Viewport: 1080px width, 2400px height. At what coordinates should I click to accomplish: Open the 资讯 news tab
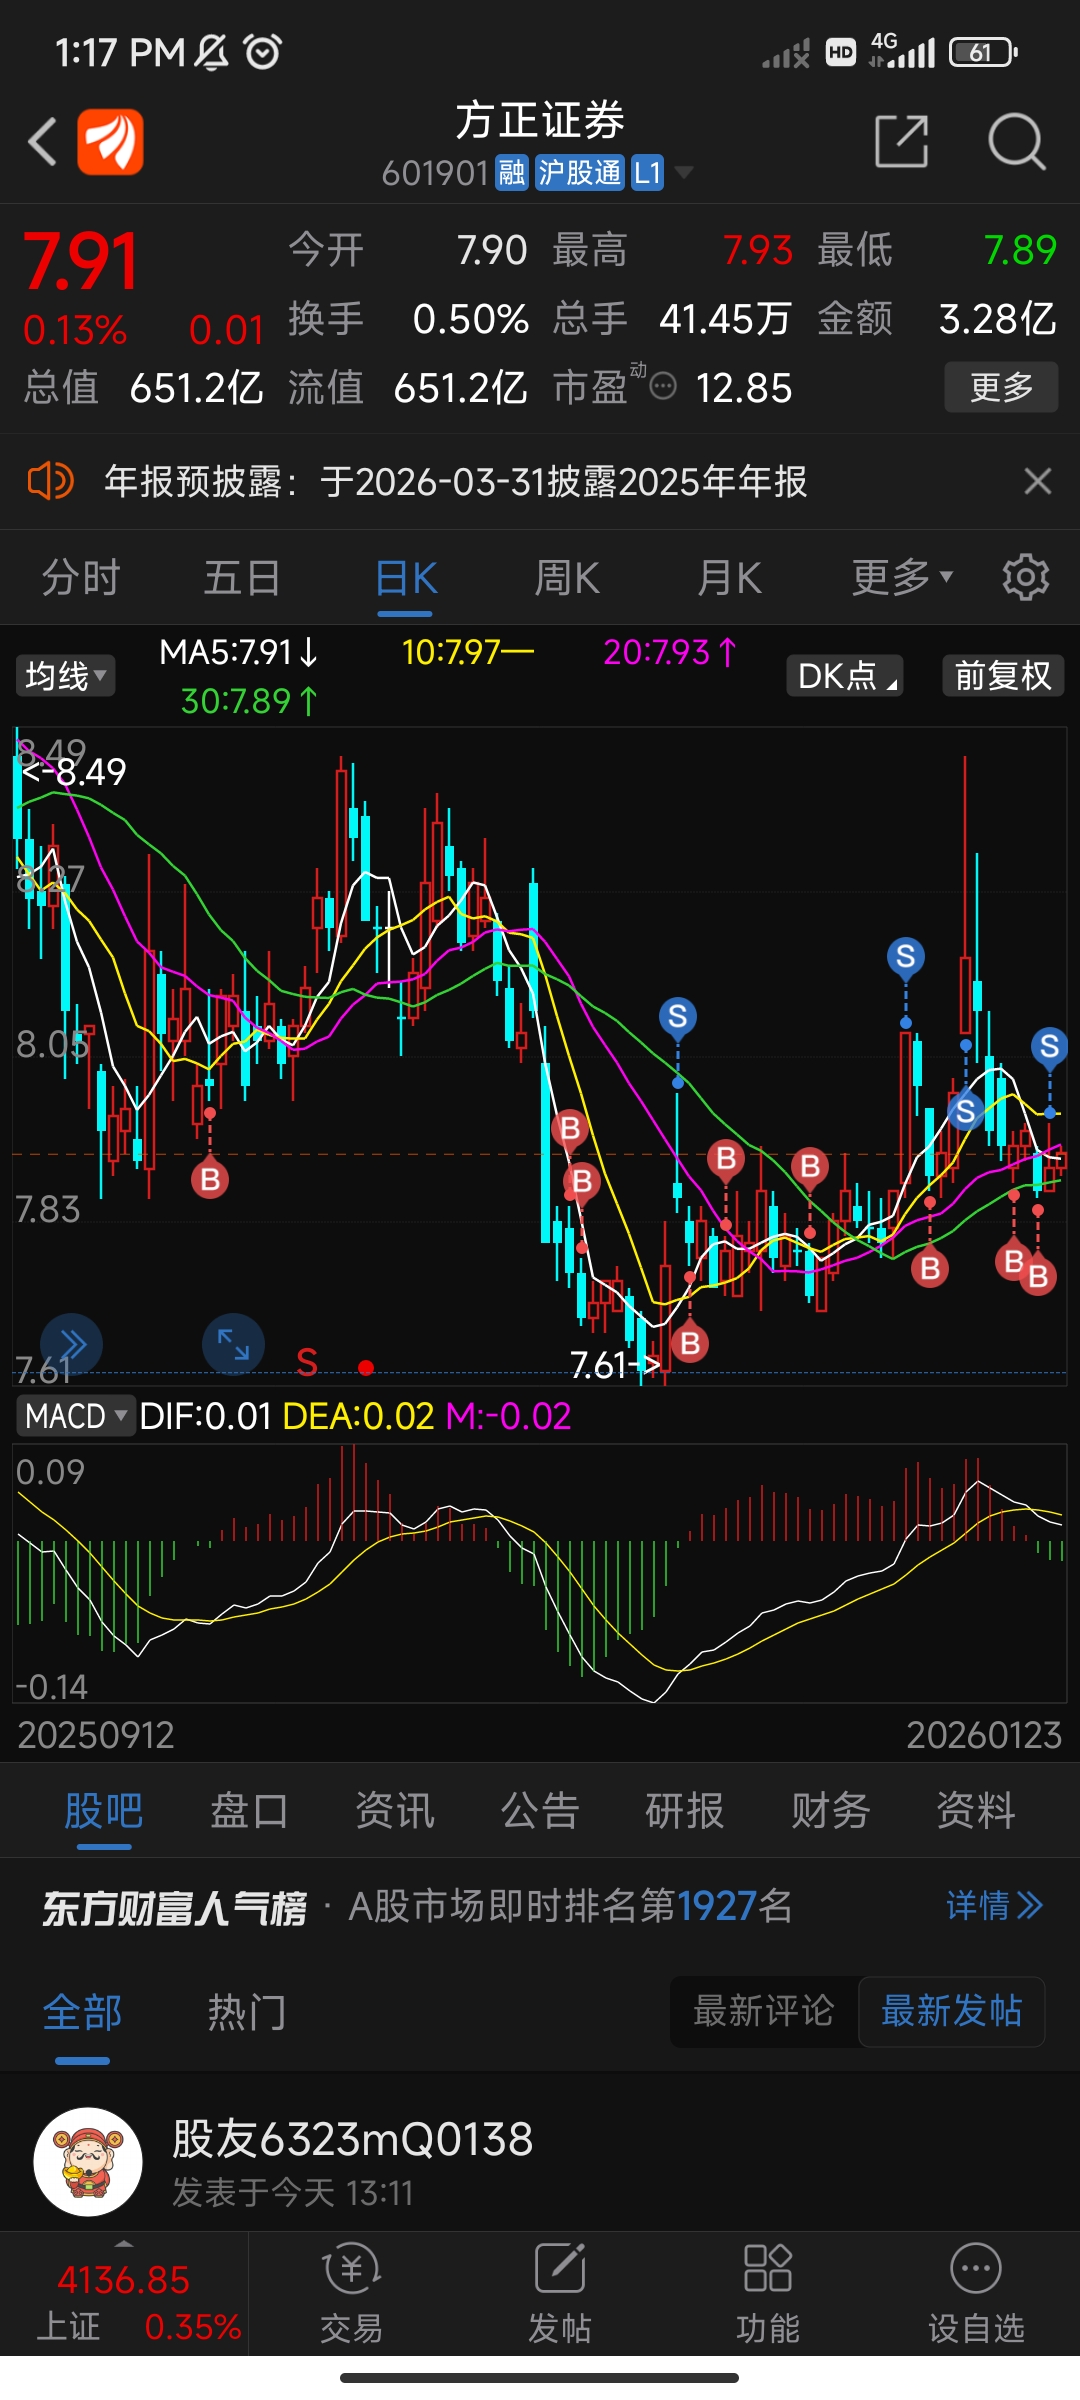click(394, 1811)
